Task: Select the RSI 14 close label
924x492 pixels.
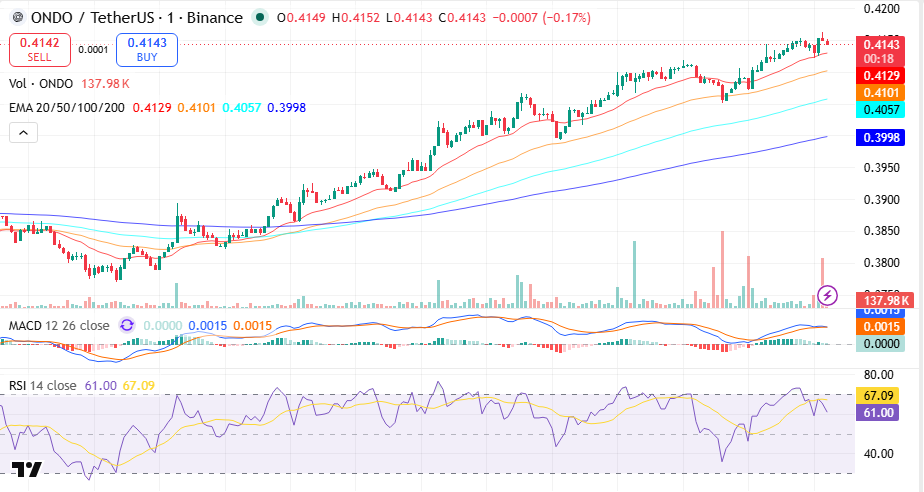Action: point(42,385)
